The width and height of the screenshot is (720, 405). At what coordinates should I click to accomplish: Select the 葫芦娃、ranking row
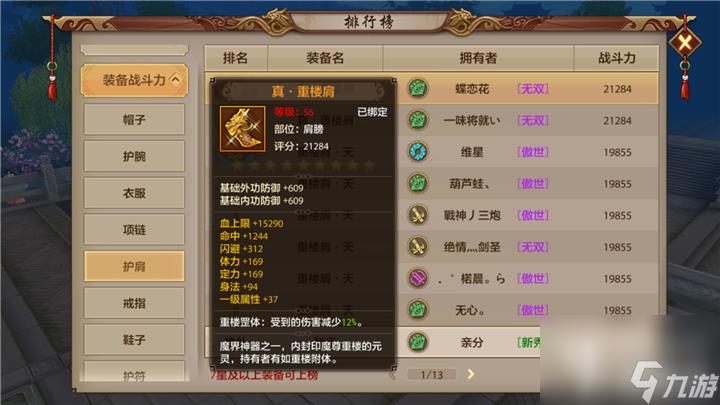pos(528,184)
